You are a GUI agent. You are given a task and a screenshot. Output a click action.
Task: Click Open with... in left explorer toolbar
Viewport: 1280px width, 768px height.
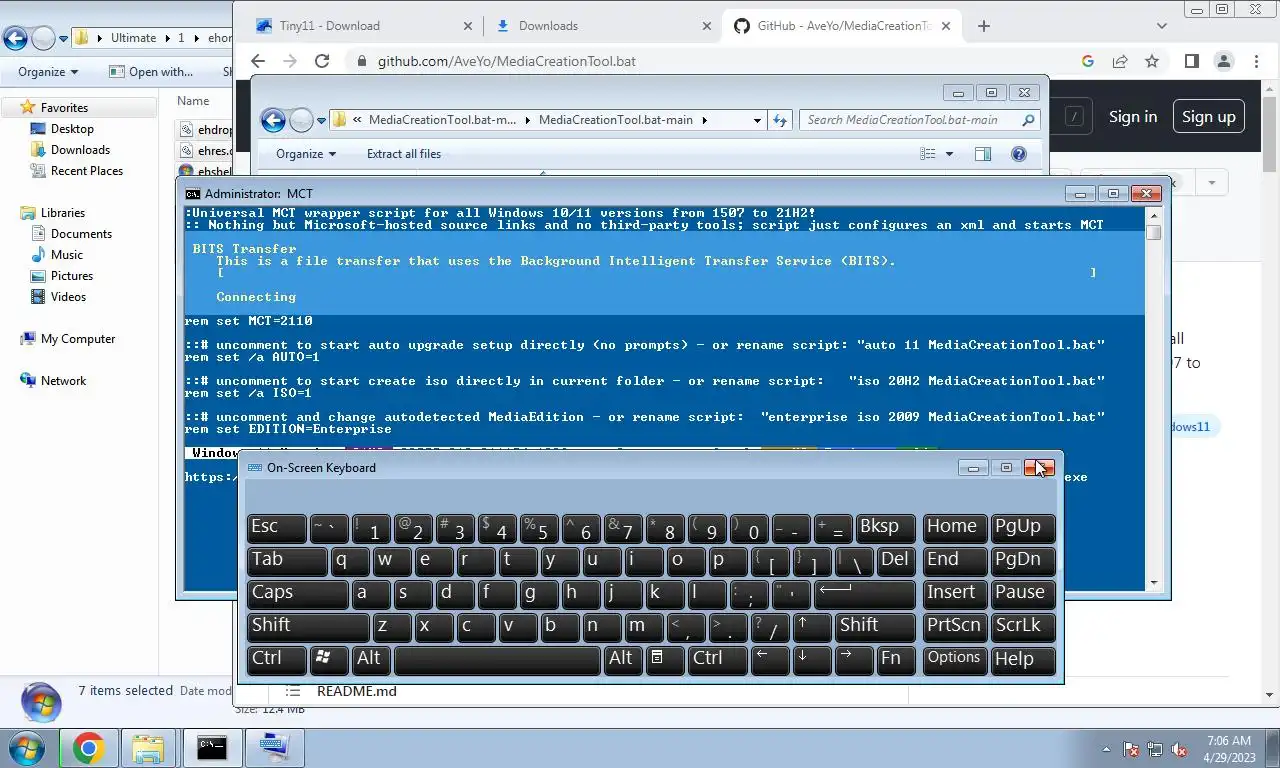tap(151, 72)
